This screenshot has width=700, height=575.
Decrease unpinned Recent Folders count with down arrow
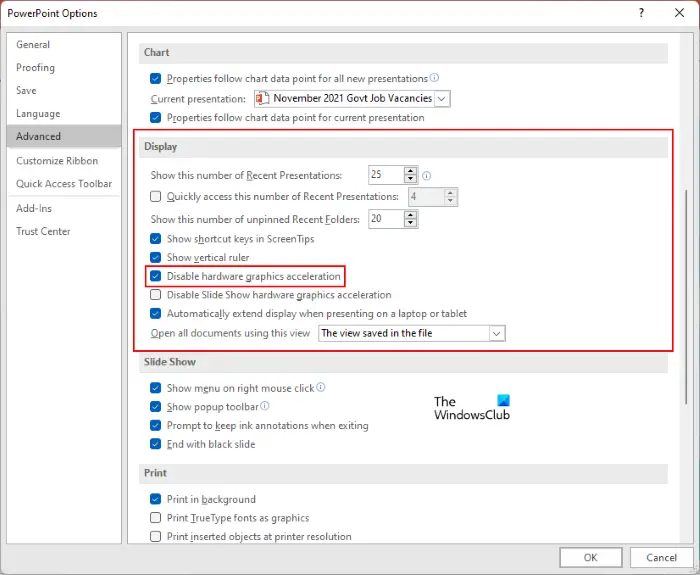coord(410,224)
